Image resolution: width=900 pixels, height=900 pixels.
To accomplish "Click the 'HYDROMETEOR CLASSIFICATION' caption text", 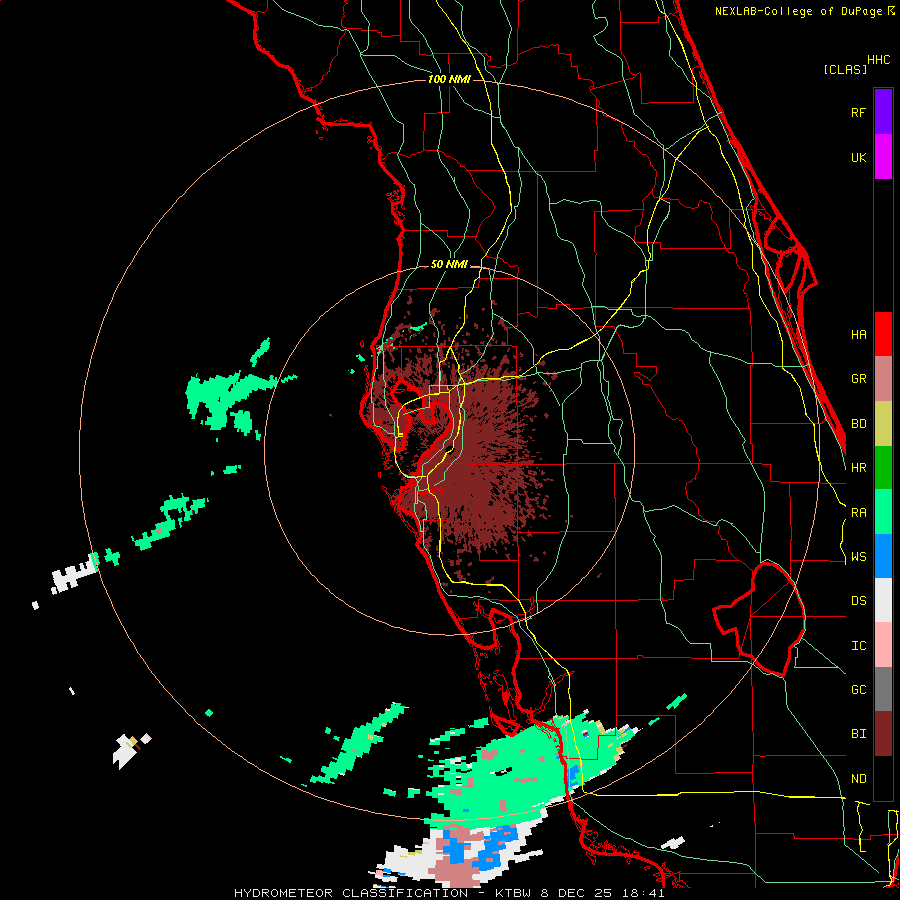I will (x=351, y=893).
